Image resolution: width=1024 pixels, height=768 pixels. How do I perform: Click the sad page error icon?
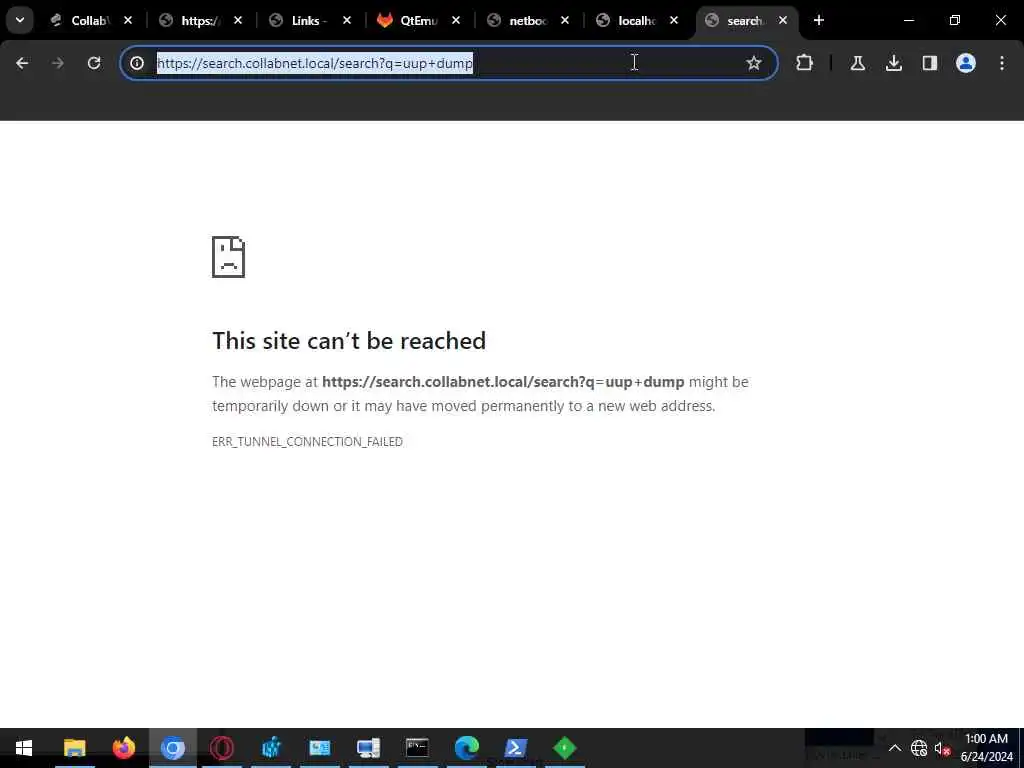click(x=229, y=257)
